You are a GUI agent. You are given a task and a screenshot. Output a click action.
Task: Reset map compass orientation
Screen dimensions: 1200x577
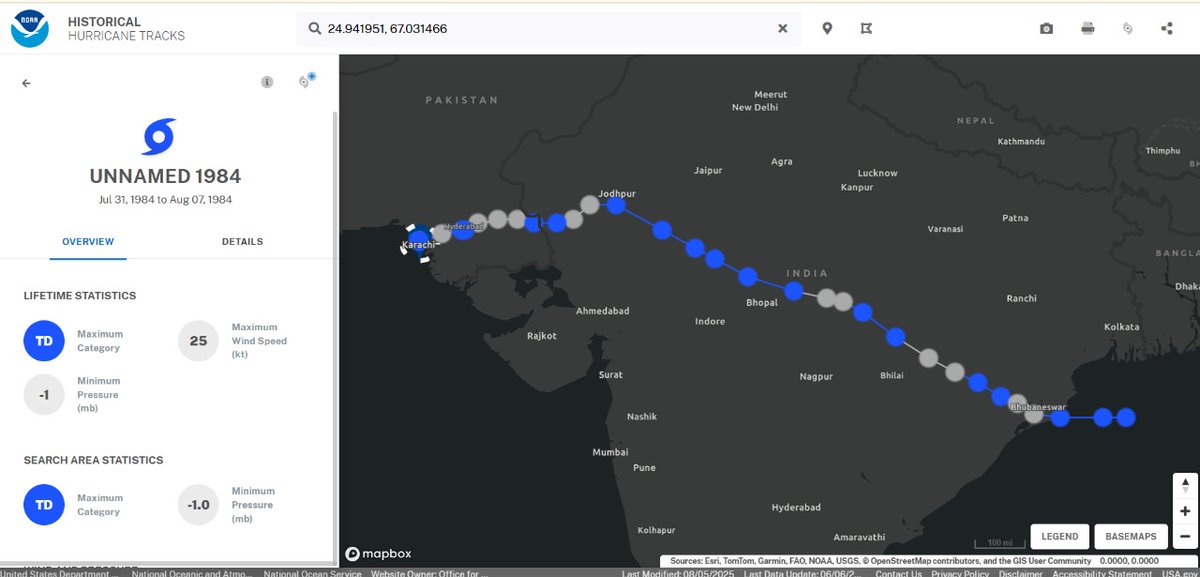(x=1185, y=485)
